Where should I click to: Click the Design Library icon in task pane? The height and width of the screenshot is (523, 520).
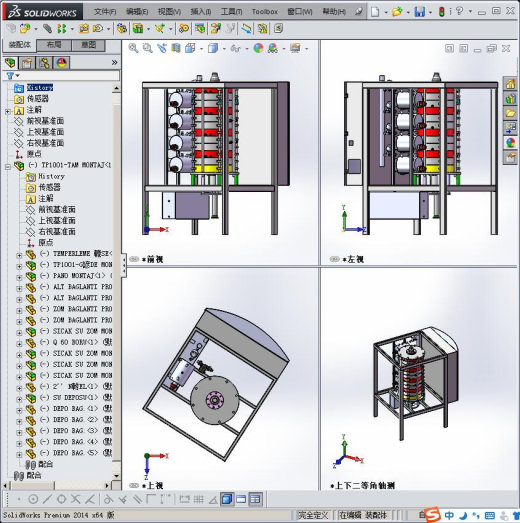[x=510, y=98]
